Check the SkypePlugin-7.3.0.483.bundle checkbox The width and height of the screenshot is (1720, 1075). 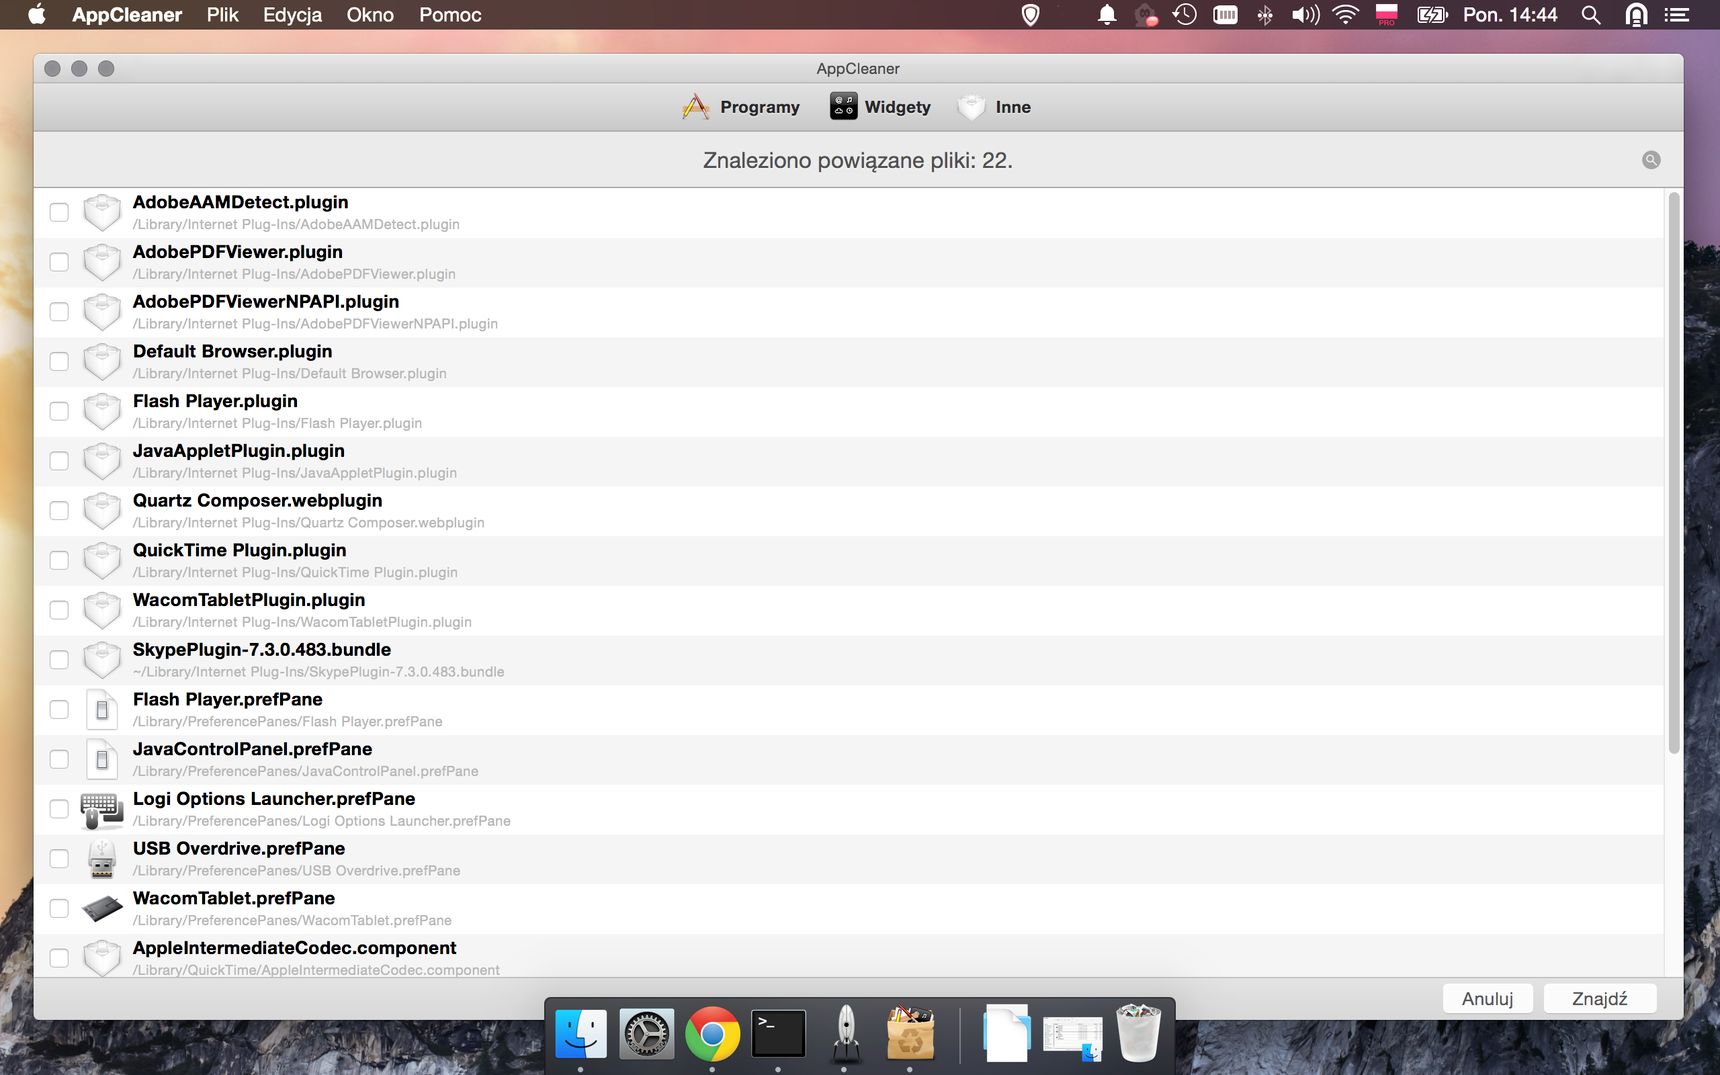tap(59, 660)
